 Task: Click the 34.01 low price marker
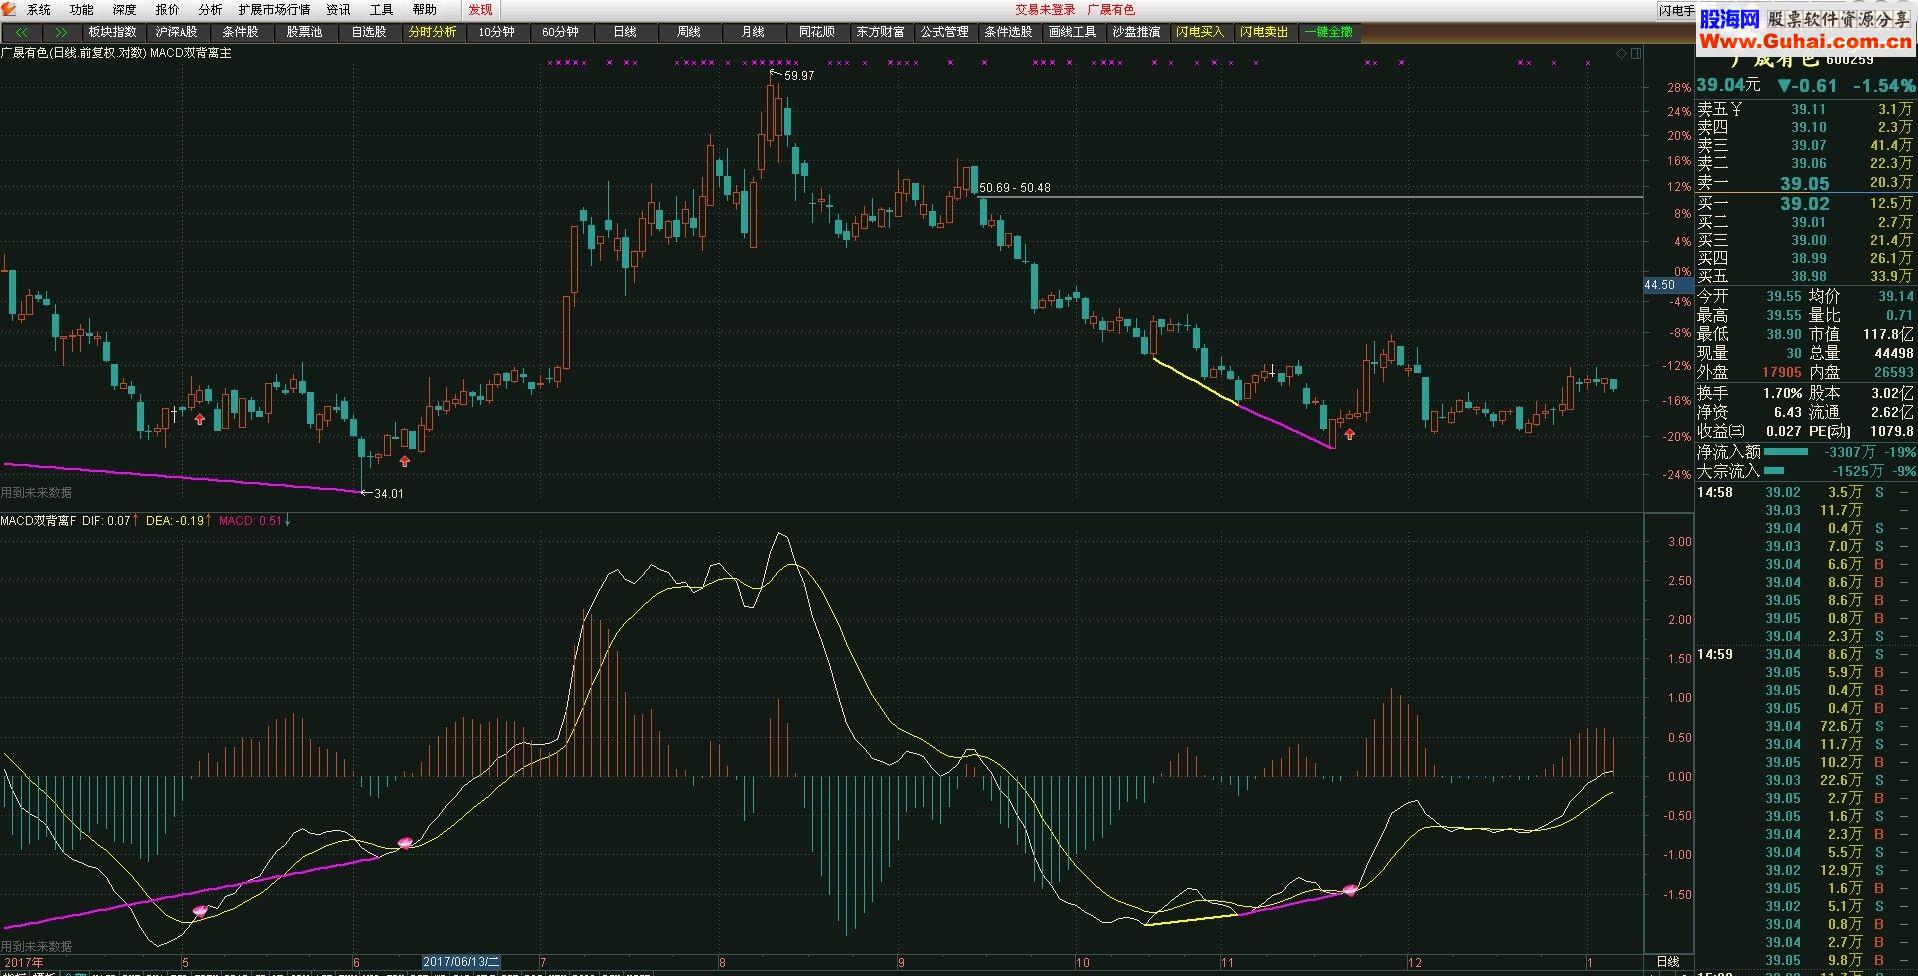click(x=388, y=494)
